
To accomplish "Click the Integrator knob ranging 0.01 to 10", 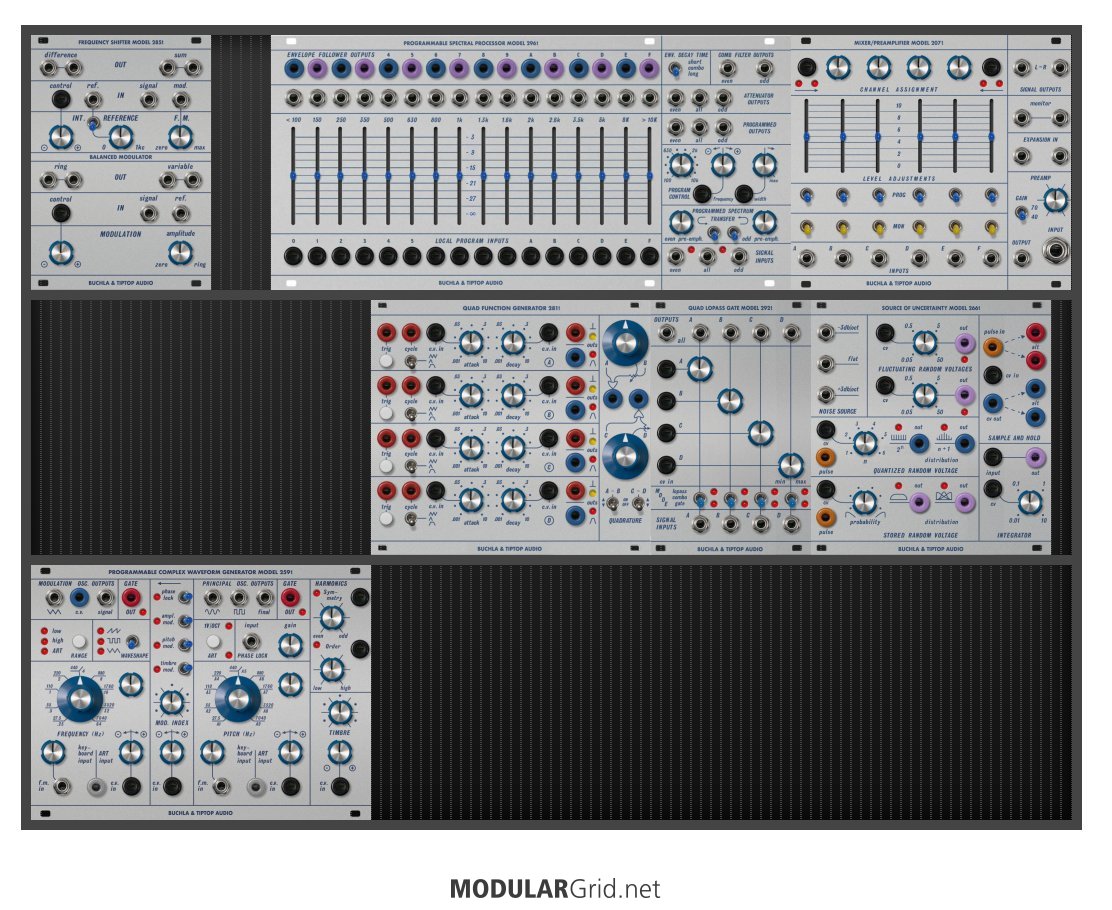I will (1029, 503).
